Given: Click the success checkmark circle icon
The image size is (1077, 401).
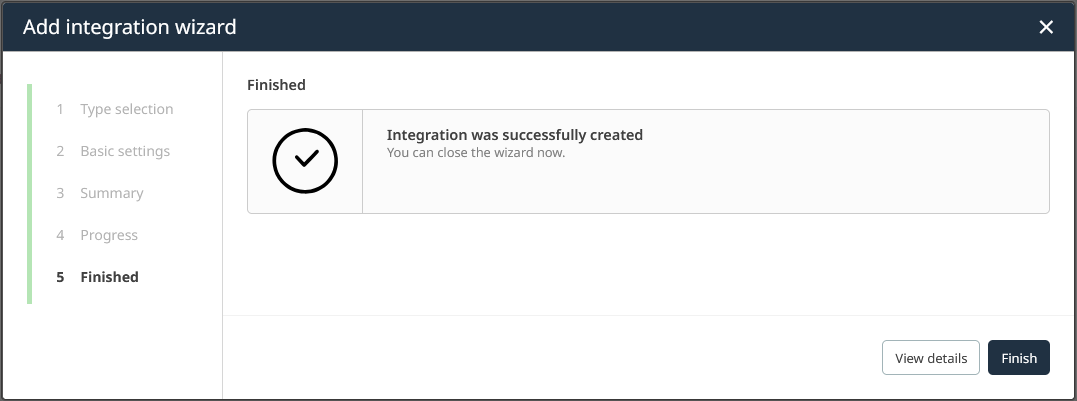Looking at the screenshot, I should pos(305,160).
